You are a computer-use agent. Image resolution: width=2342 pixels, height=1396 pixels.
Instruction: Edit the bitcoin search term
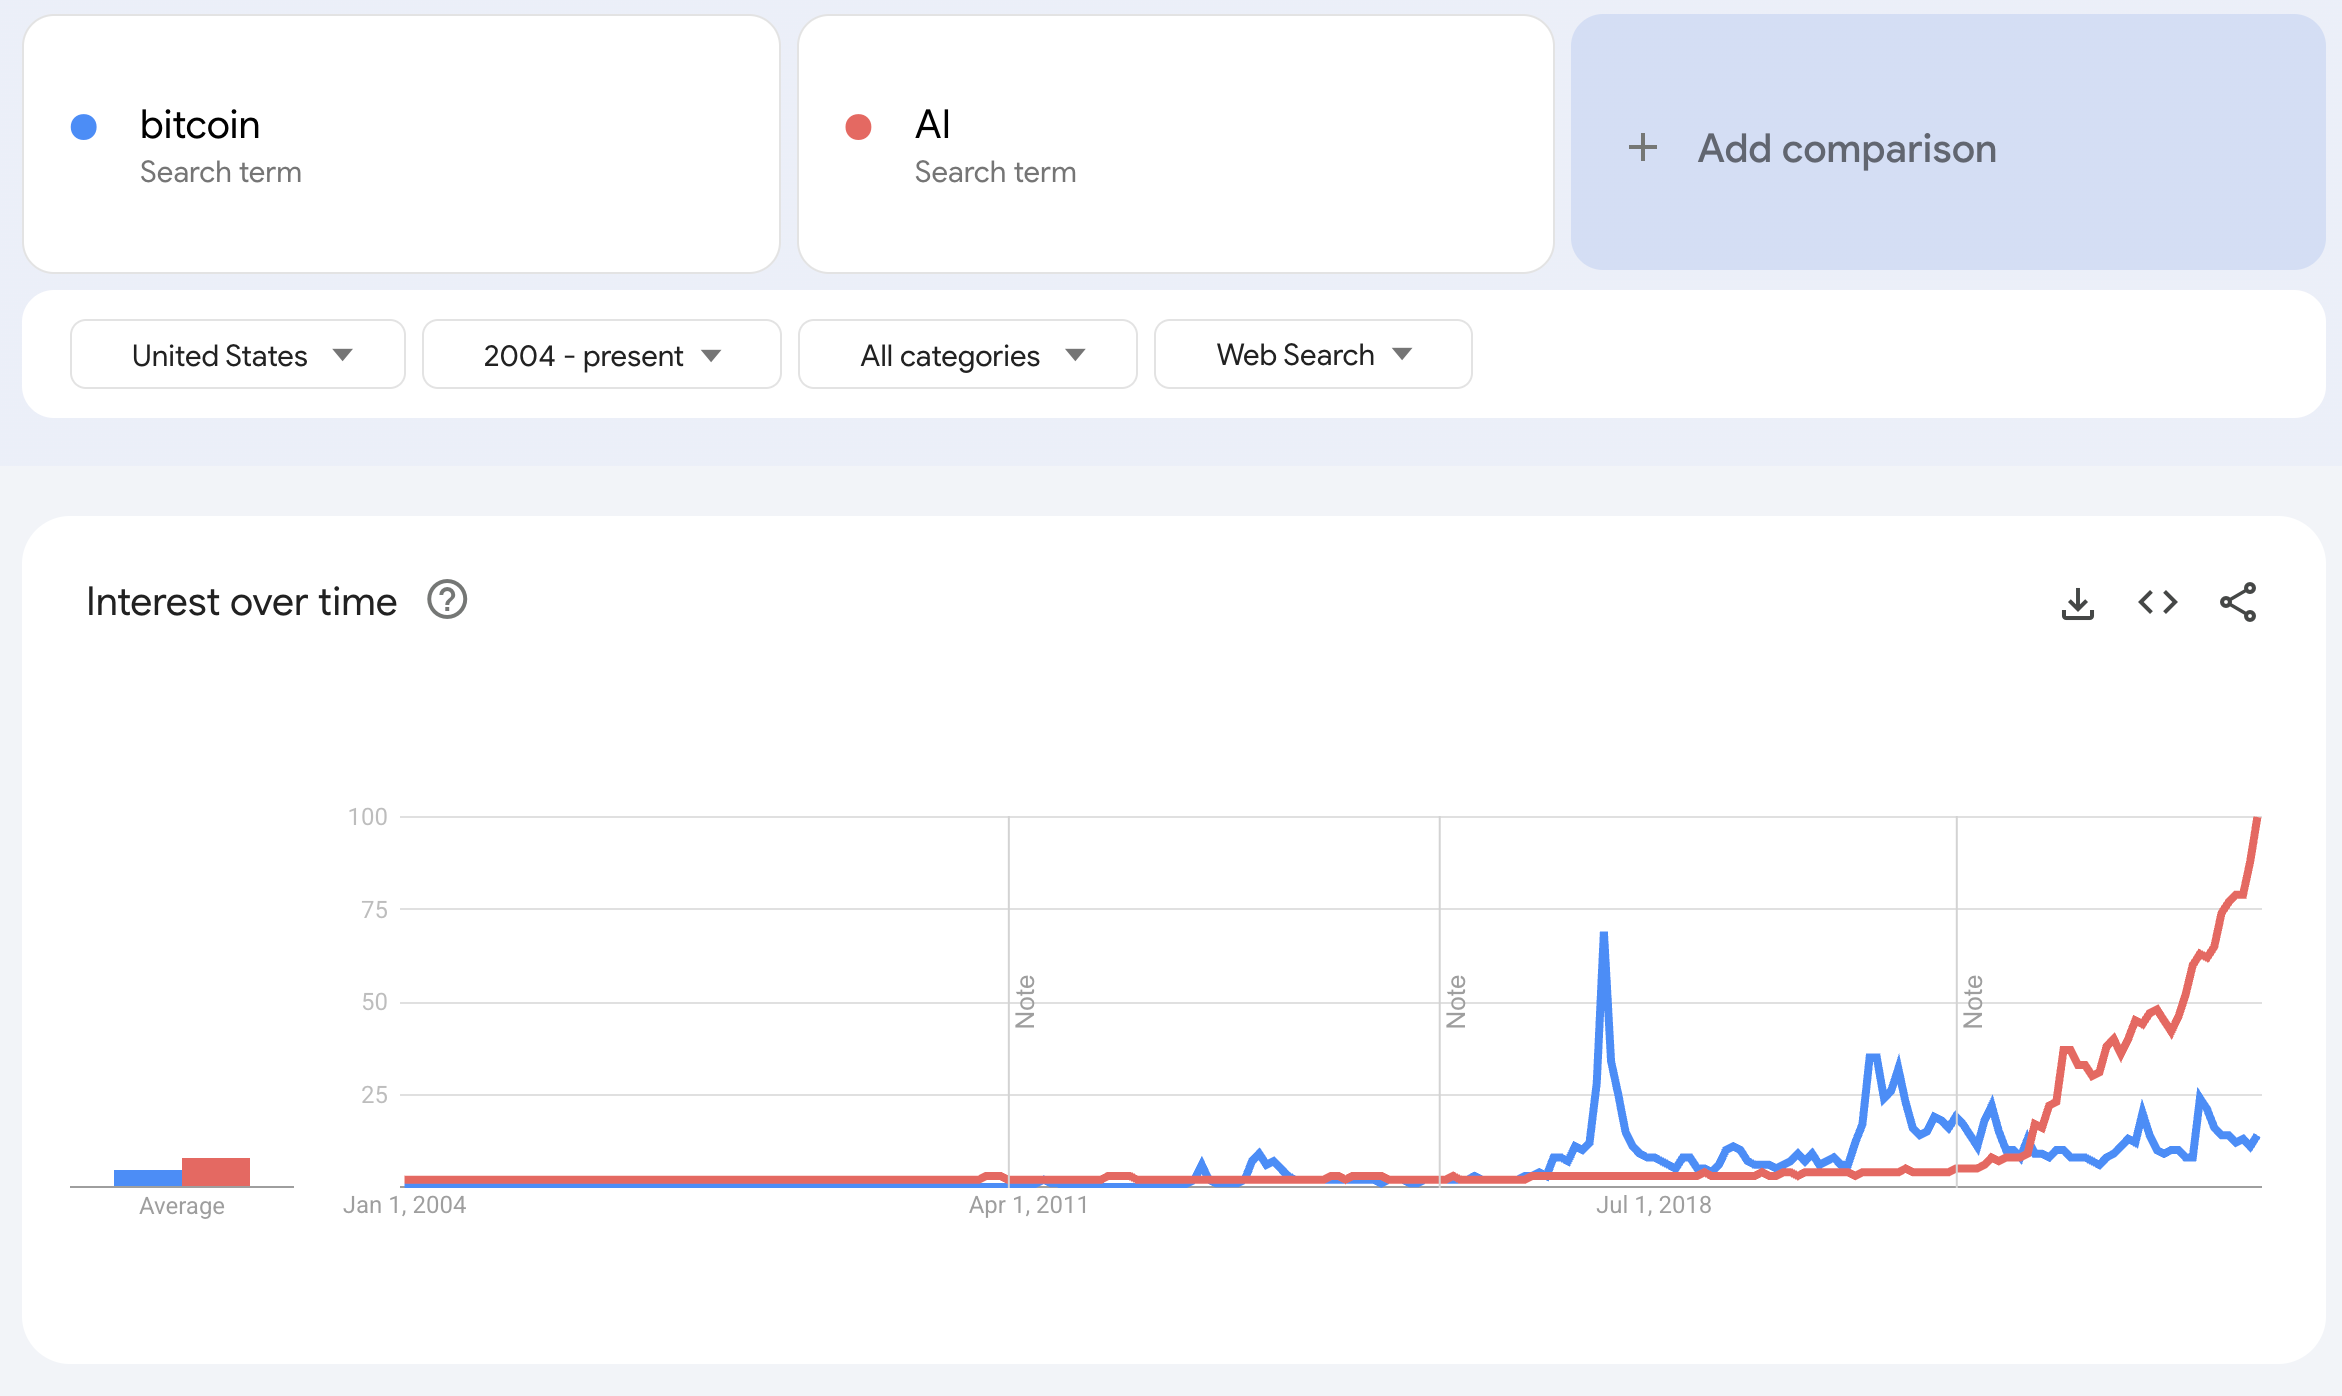[200, 125]
